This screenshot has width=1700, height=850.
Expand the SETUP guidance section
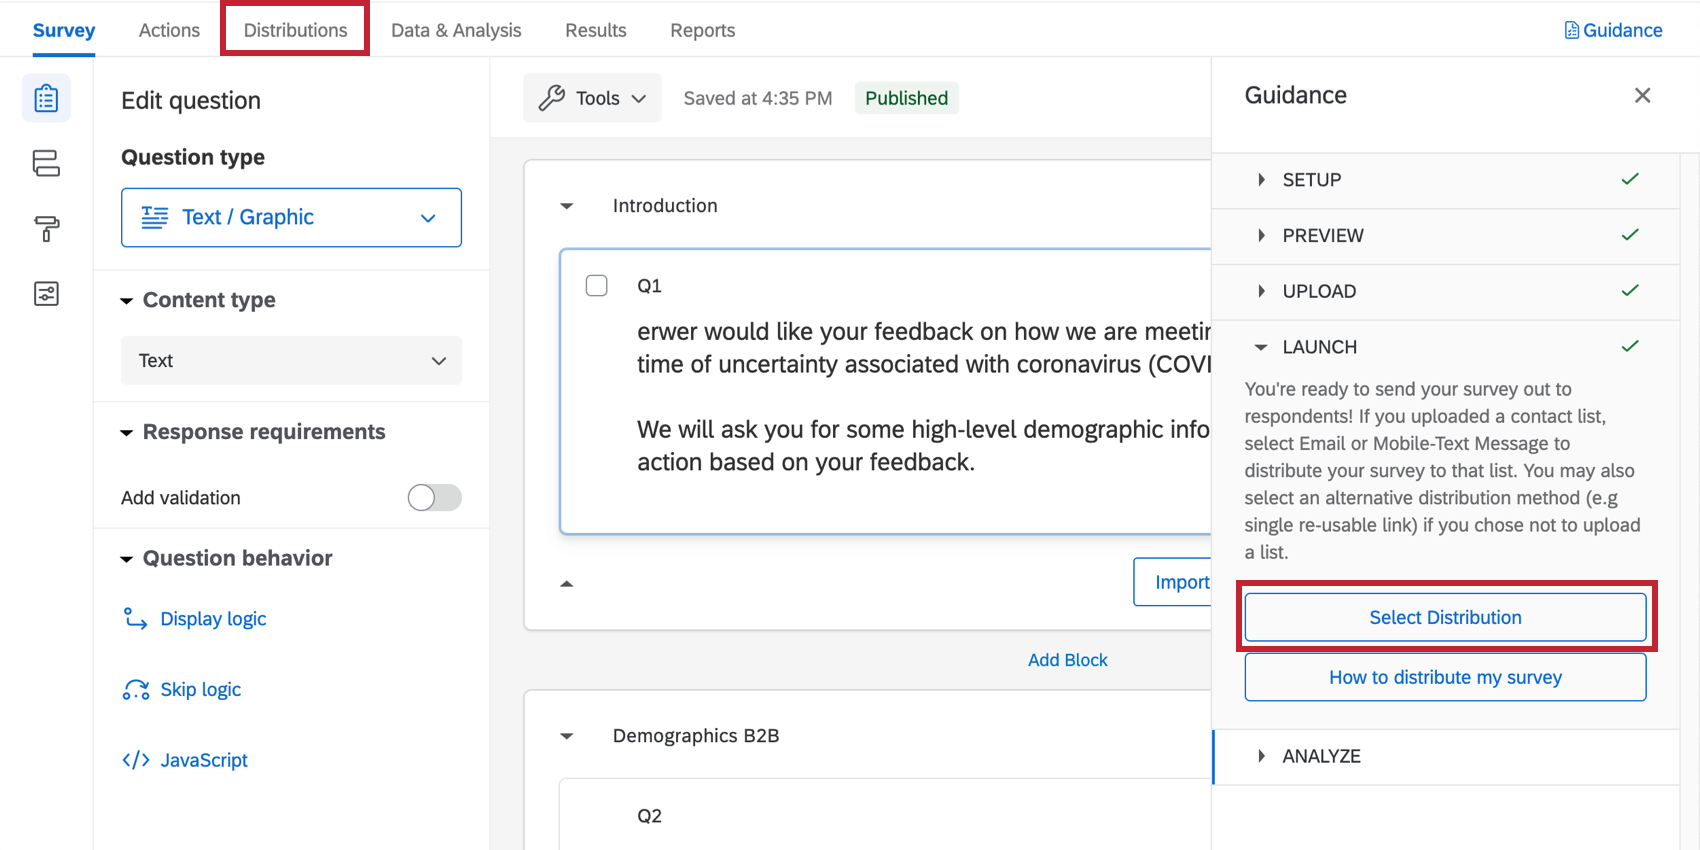point(1311,180)
